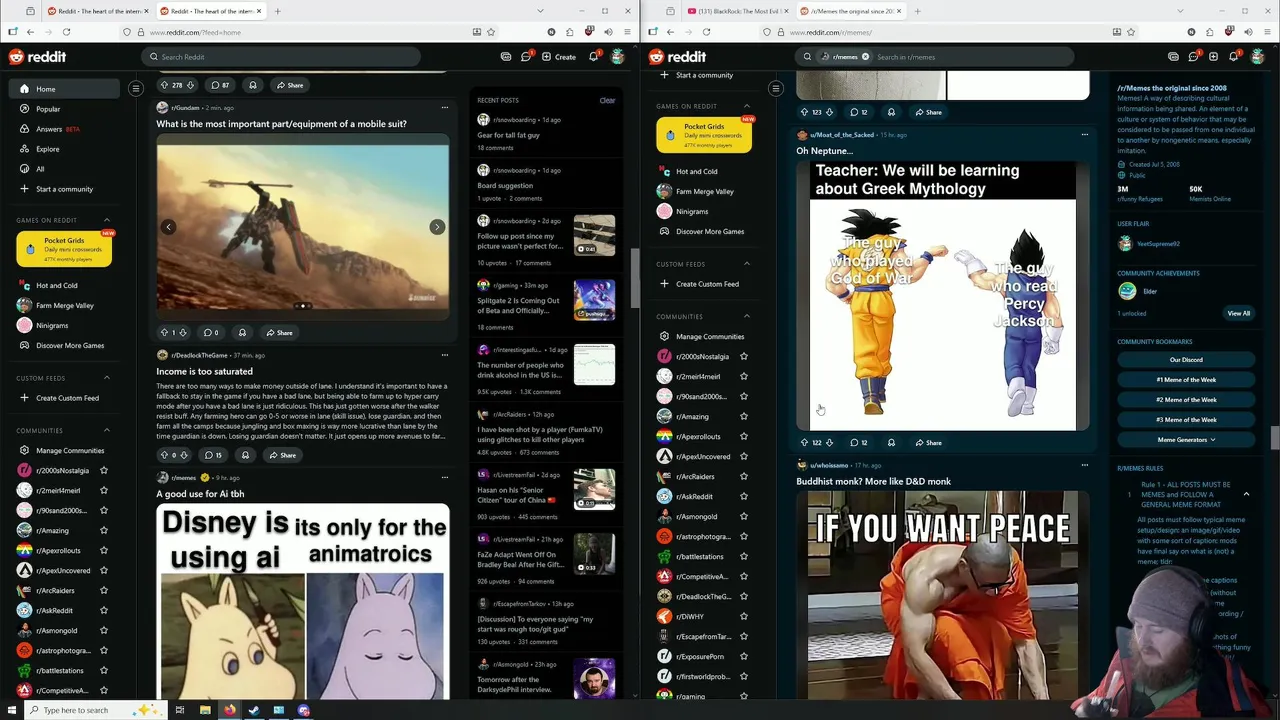The image size is (1280, 720).
Task: Open Our Discord community bookmark
Action: coord(1186,360)
